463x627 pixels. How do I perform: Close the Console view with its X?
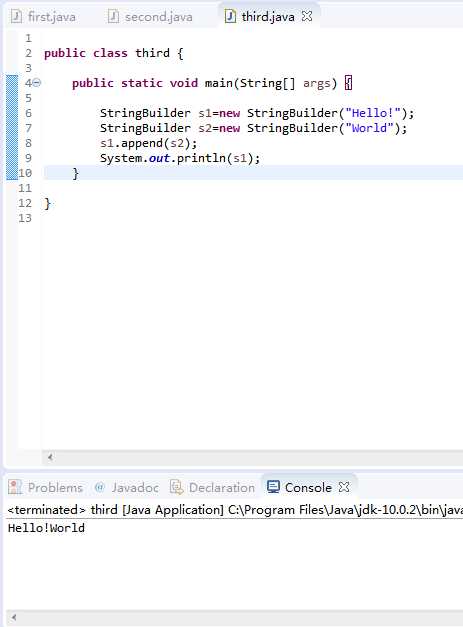344,487
